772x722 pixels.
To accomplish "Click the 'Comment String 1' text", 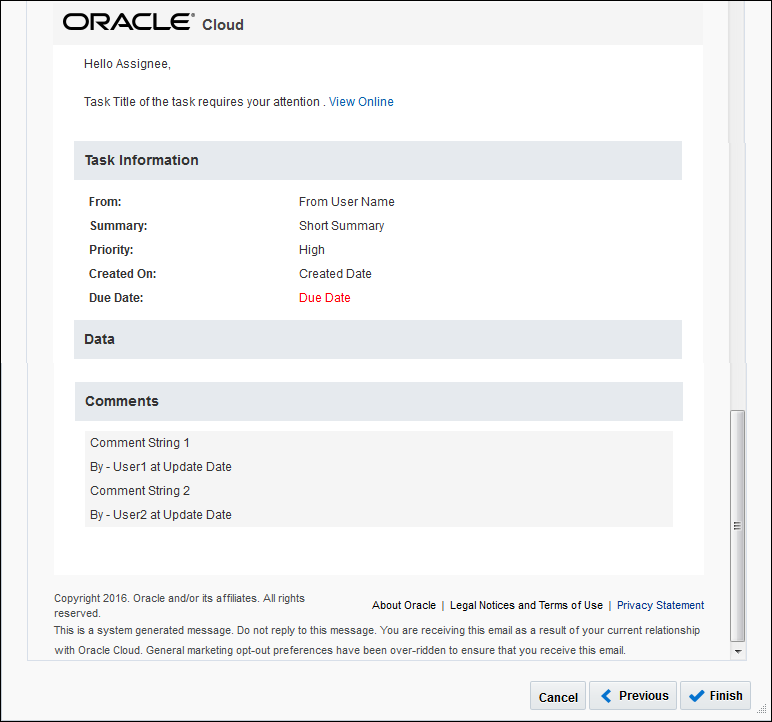I will pyautogui.click(x=140, y=443).
